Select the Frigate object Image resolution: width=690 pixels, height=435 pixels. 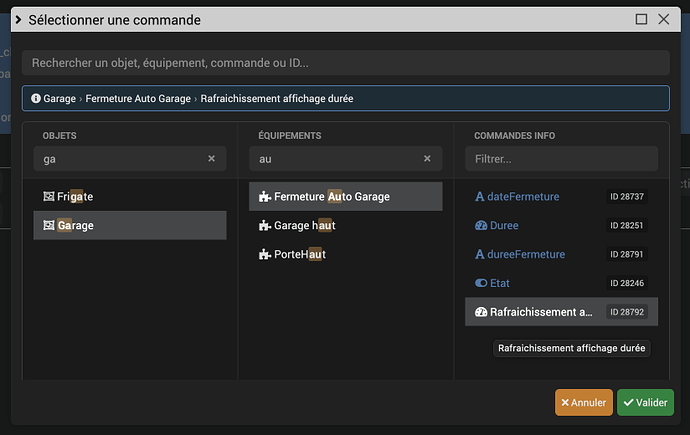[x=130, y=197]
